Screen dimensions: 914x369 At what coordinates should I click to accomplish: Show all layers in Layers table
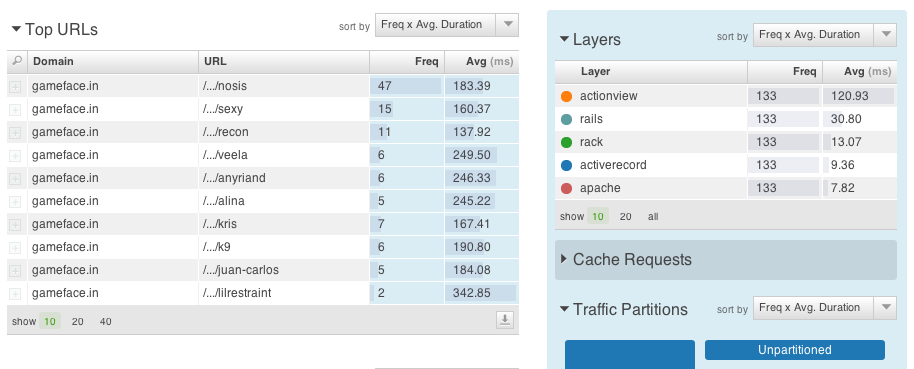653,216
